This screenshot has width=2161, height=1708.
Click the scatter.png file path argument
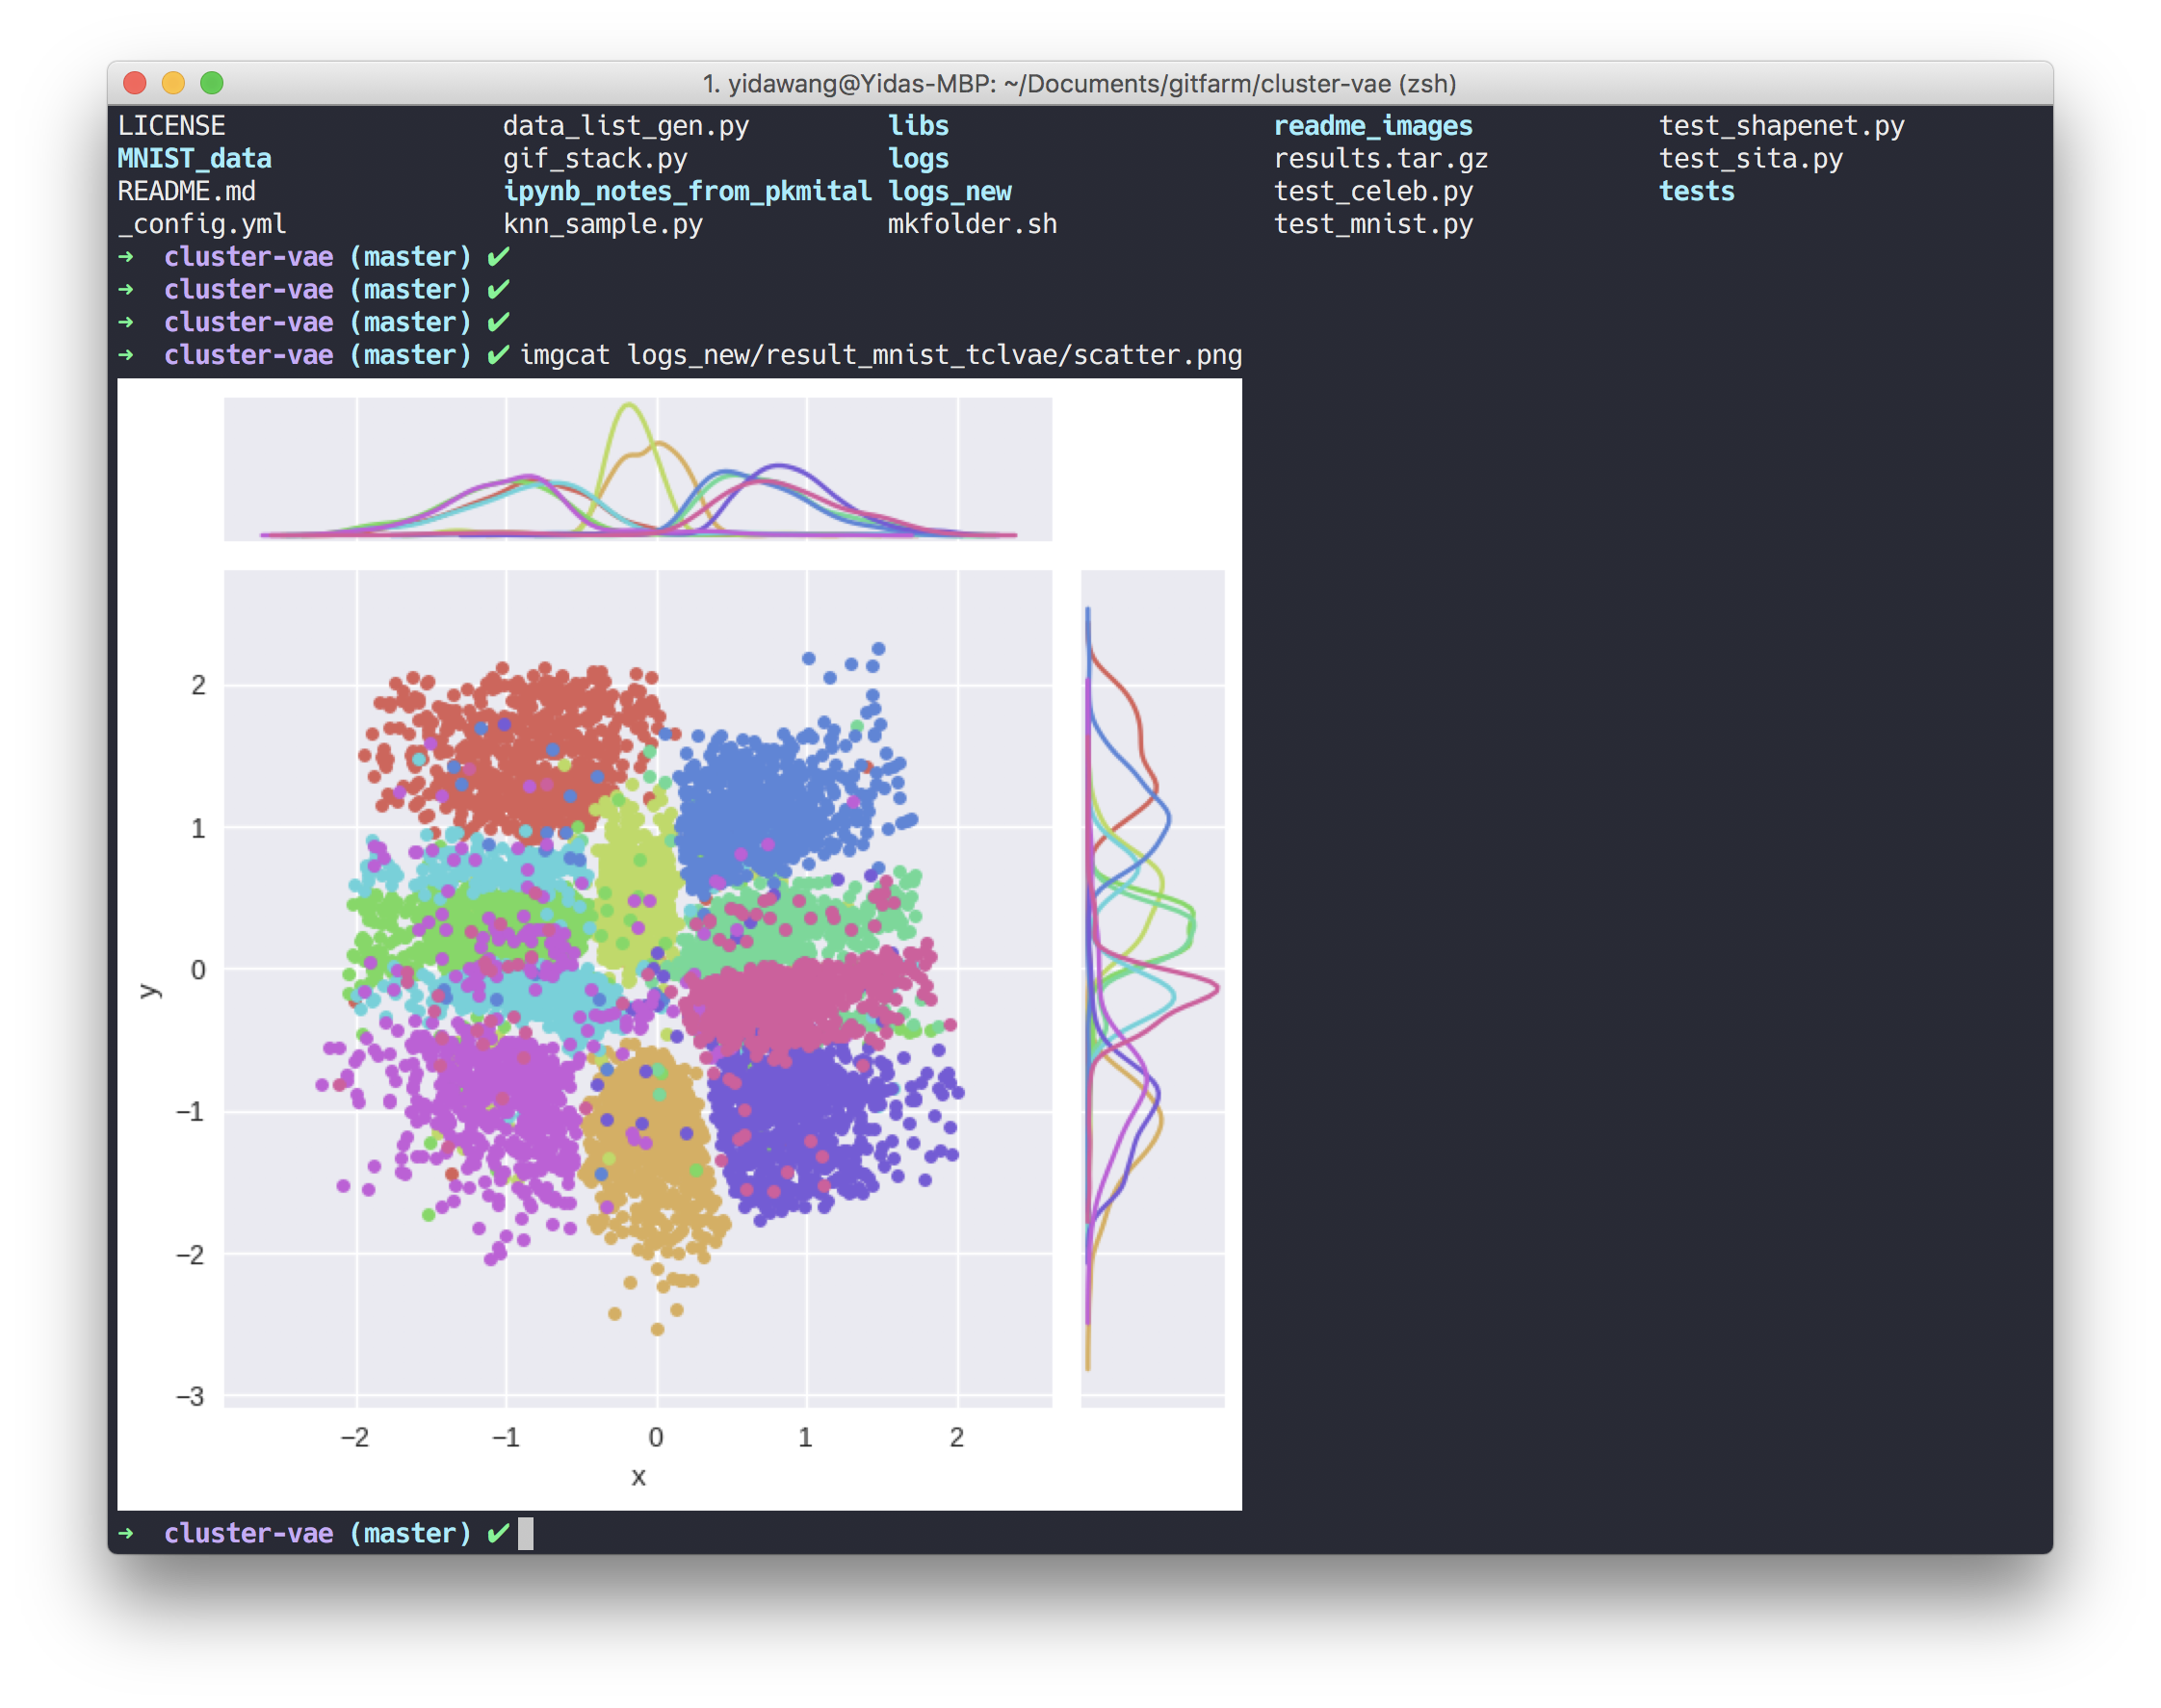coord(934,356)
